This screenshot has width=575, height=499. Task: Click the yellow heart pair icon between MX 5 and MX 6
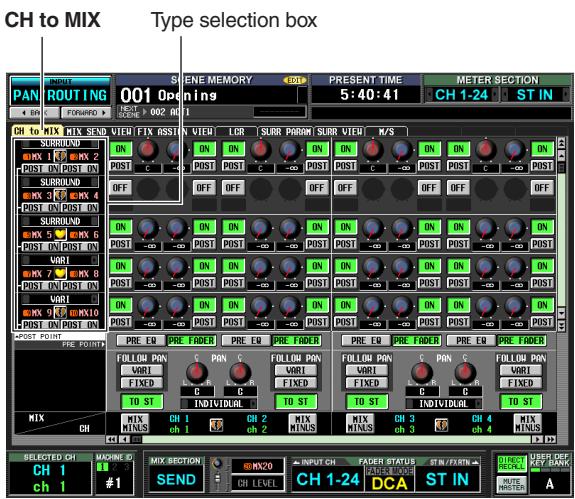(x=61, y=234)
